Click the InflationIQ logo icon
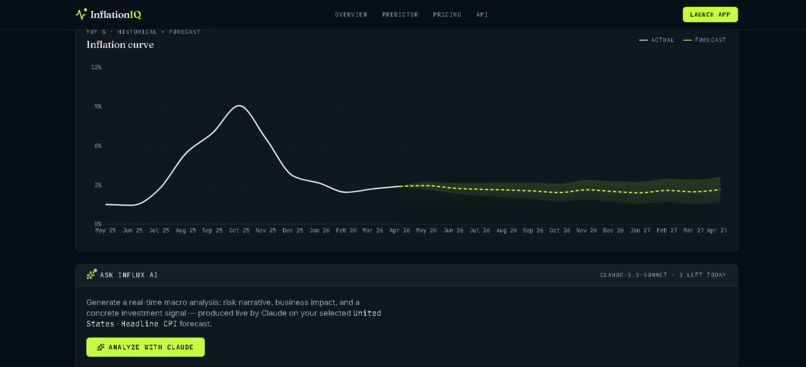Image resolution: width=806 pixels, height=367 pixels. [x=81, y=14]
